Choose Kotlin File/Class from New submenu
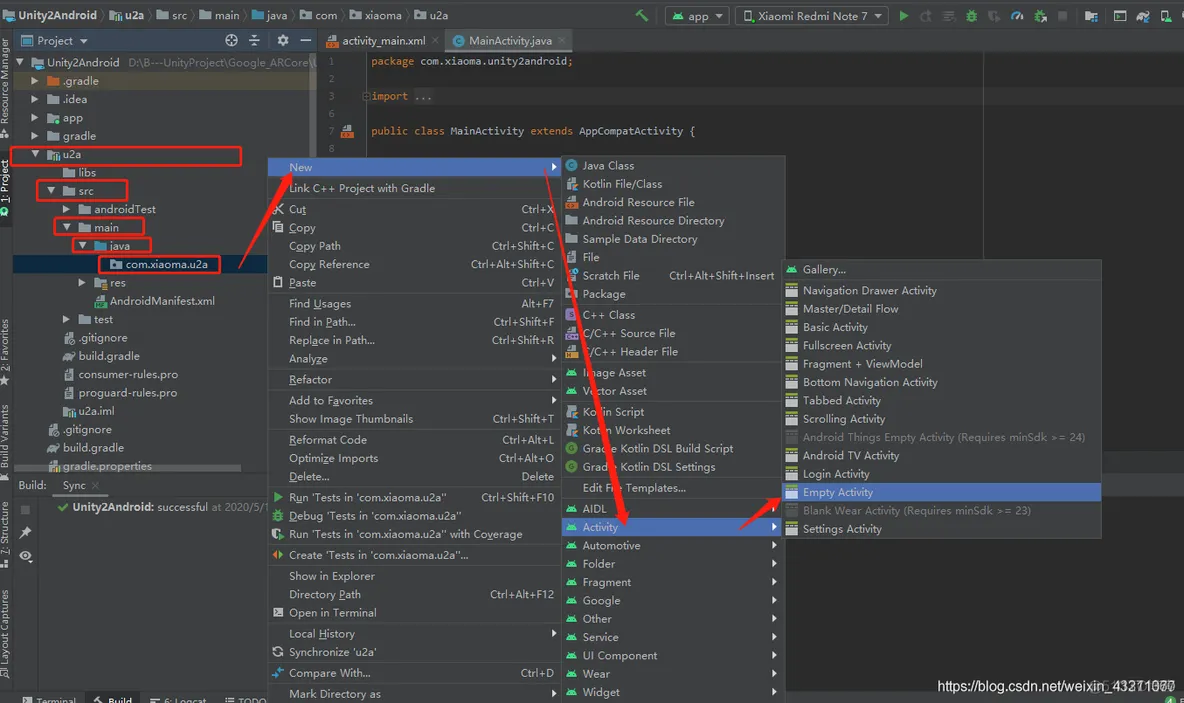 674,184
